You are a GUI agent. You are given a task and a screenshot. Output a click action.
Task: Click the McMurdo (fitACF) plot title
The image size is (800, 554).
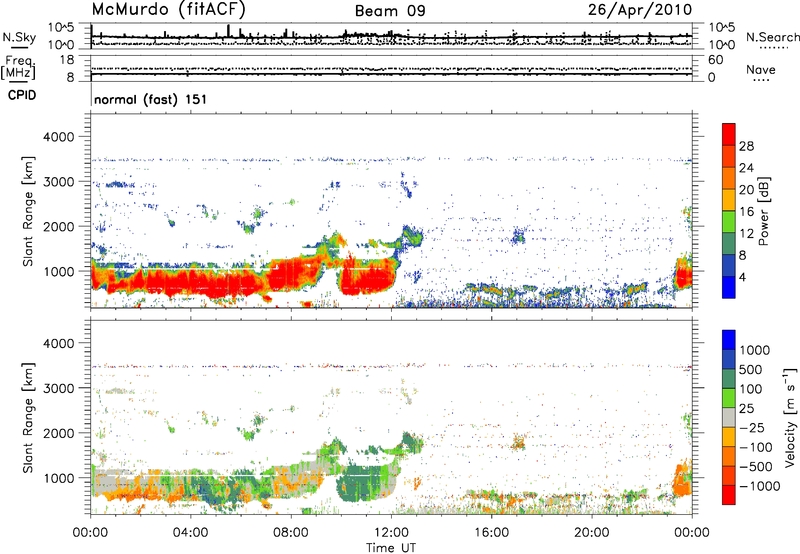(168, 9)
